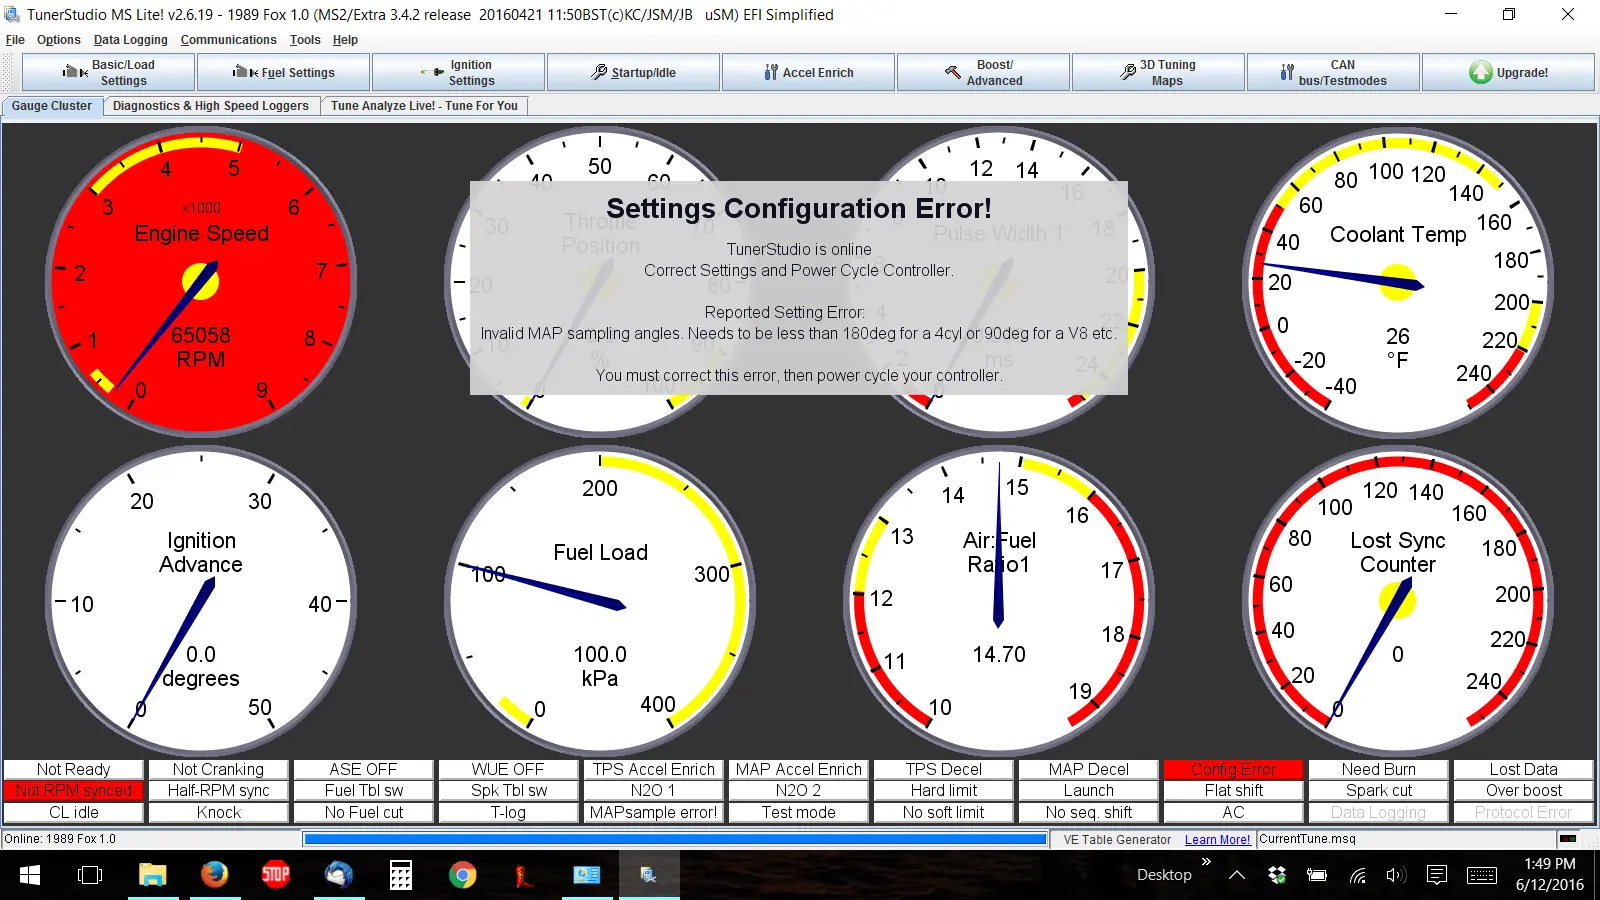Viewport: 1600px width, 900px height.
Task: Click the Coolant Temp gauge
Action: coord(1398,282)
